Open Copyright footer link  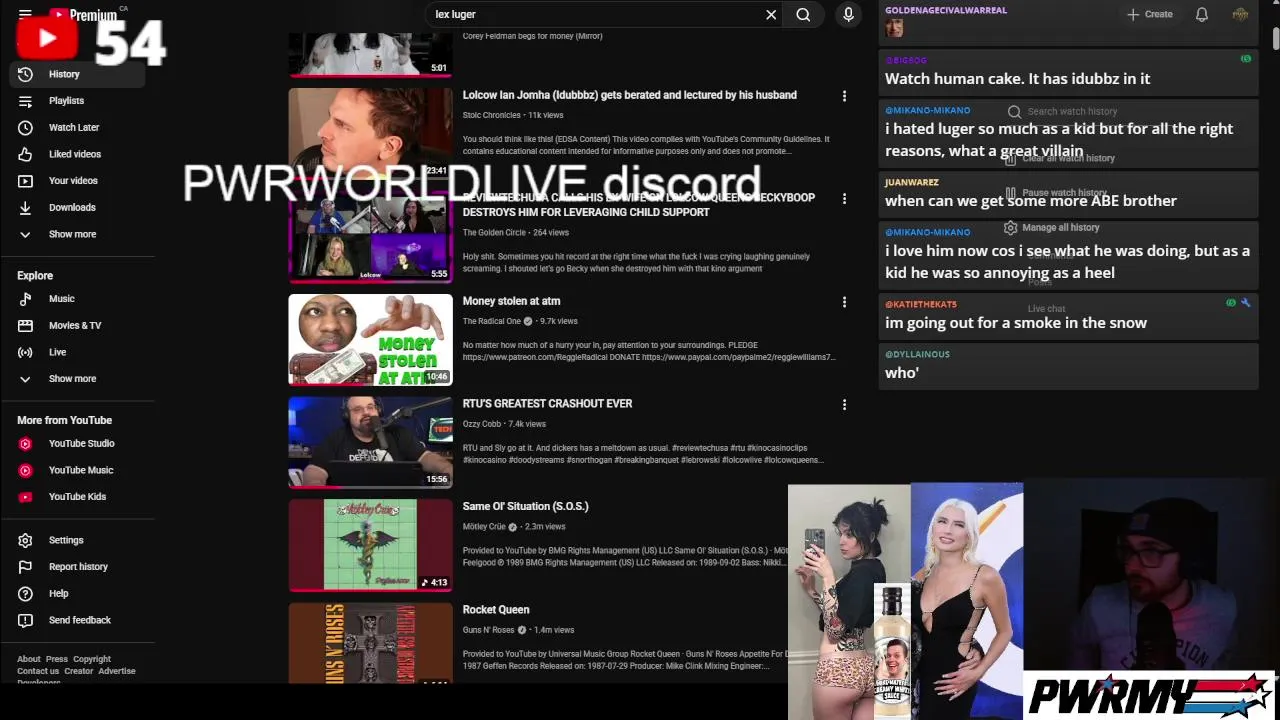[x=92, y=659]
